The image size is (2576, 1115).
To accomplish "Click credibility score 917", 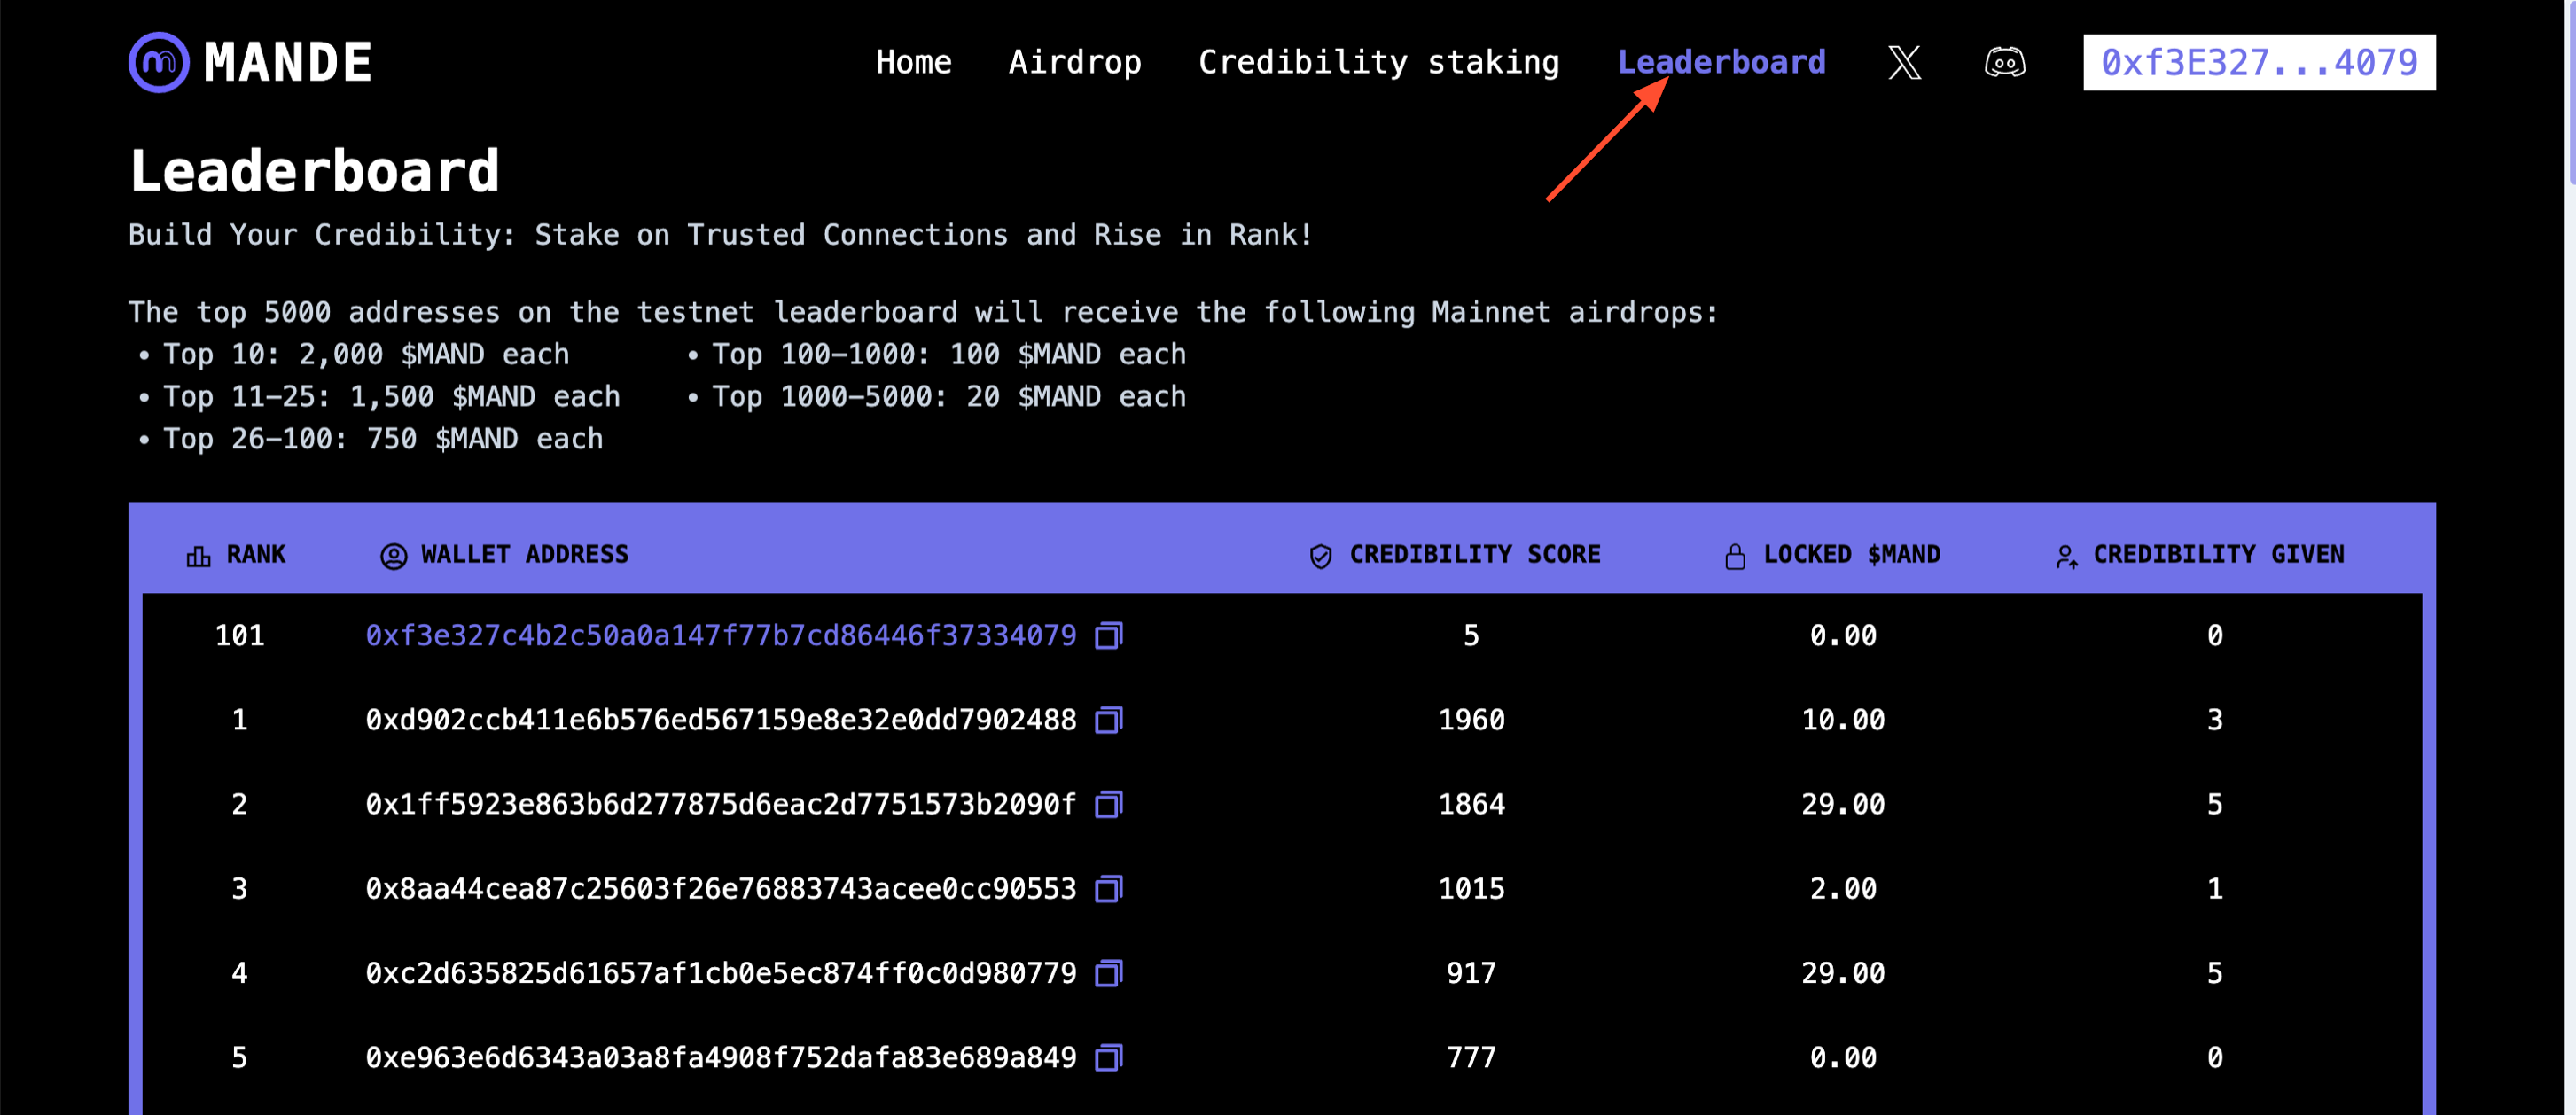I will click(1471, 973).
